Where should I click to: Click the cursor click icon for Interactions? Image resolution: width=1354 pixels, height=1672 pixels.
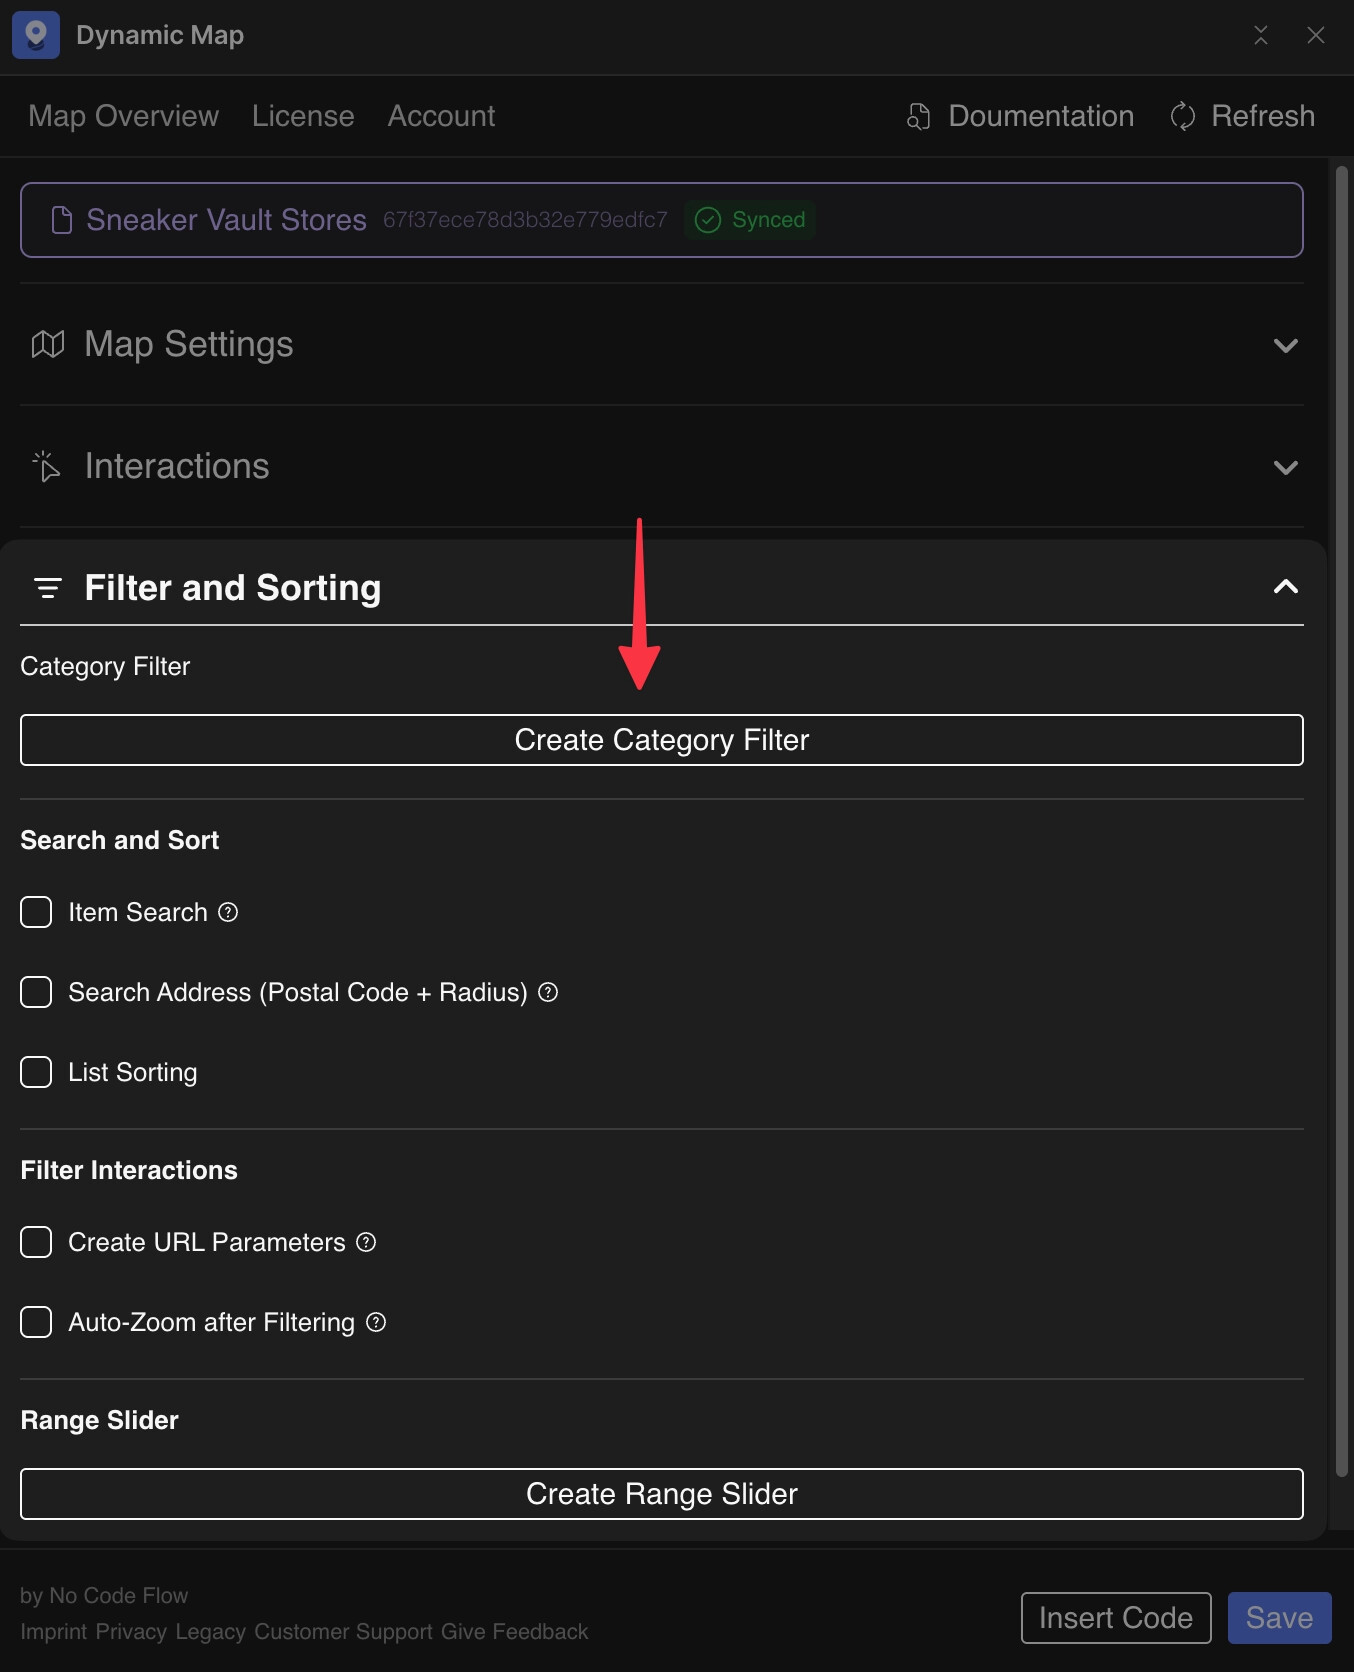pos(47,466)
